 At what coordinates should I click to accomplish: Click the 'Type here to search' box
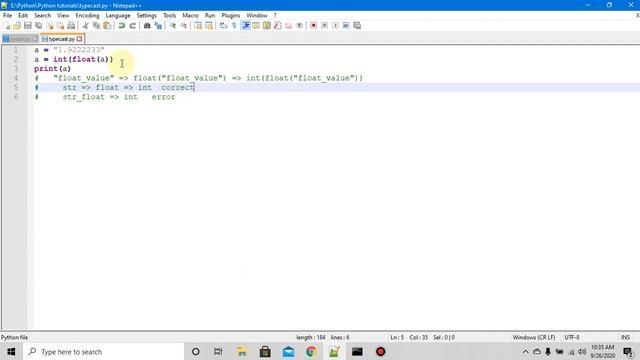(x=104, y=352)
